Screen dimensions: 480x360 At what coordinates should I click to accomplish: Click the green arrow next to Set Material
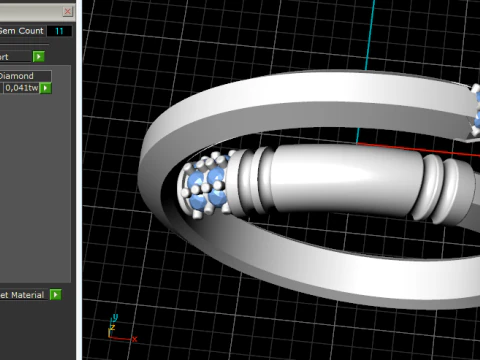tap(56, 295)
